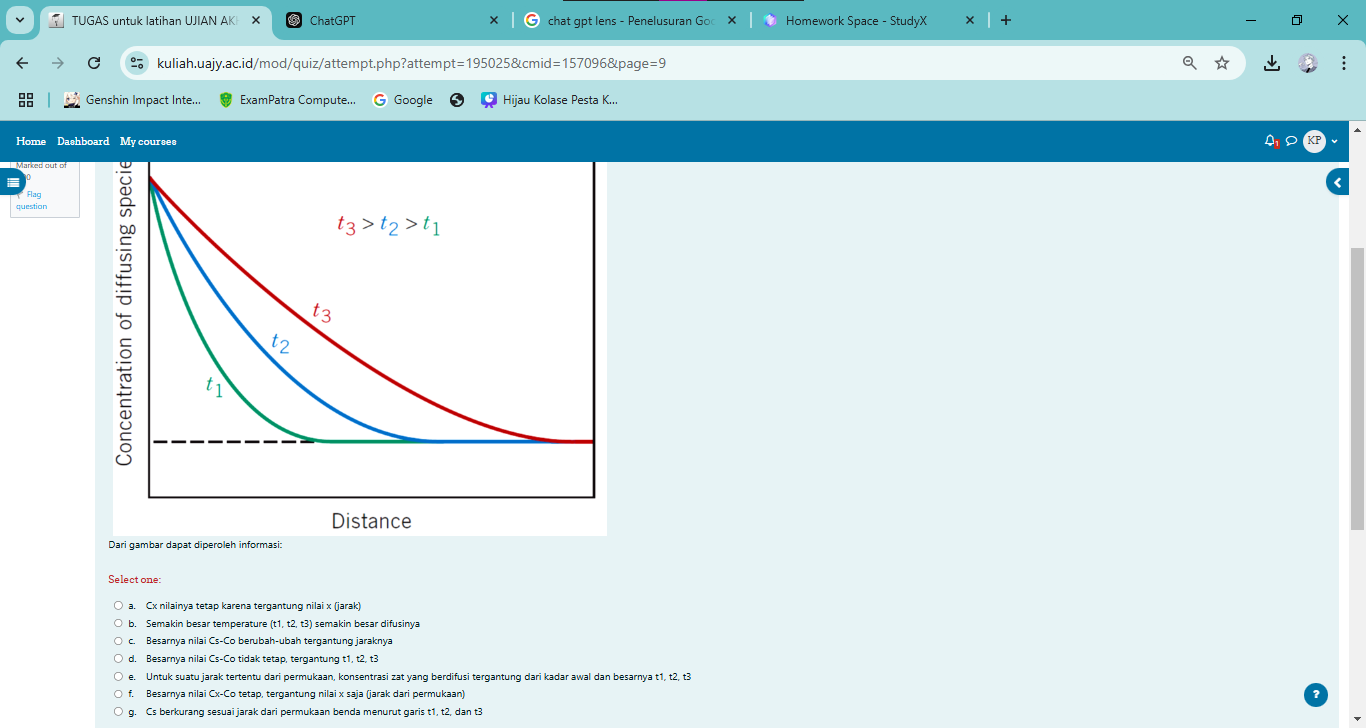
Task: Minimize the browser window
Action: click(1251, 20)
